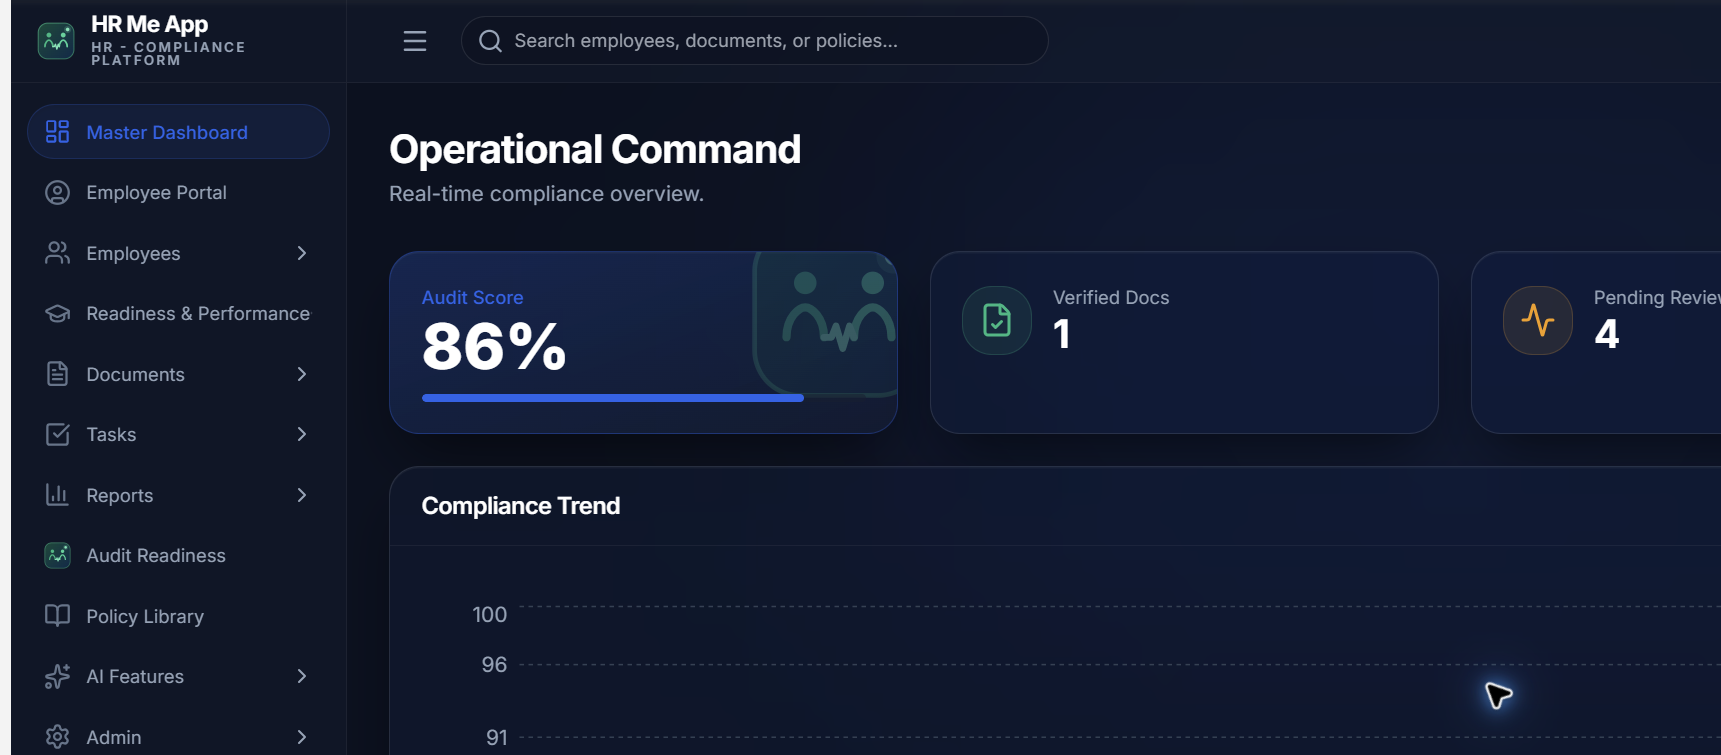Click the Pending Review label
This screenshot has width=1721, height=755.
tap(1657, 297)
